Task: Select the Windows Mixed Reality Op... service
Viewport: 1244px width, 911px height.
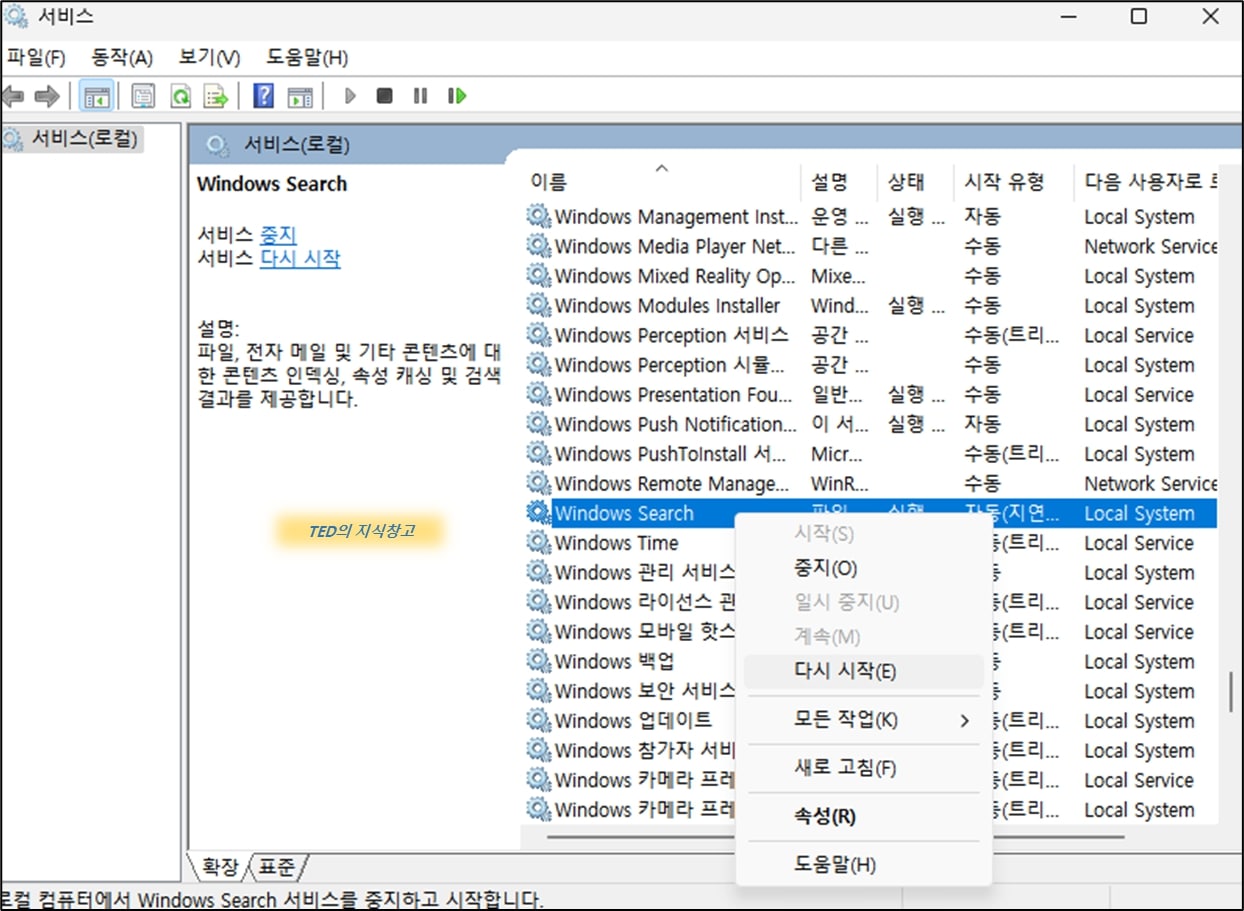Action: (870, 276)
